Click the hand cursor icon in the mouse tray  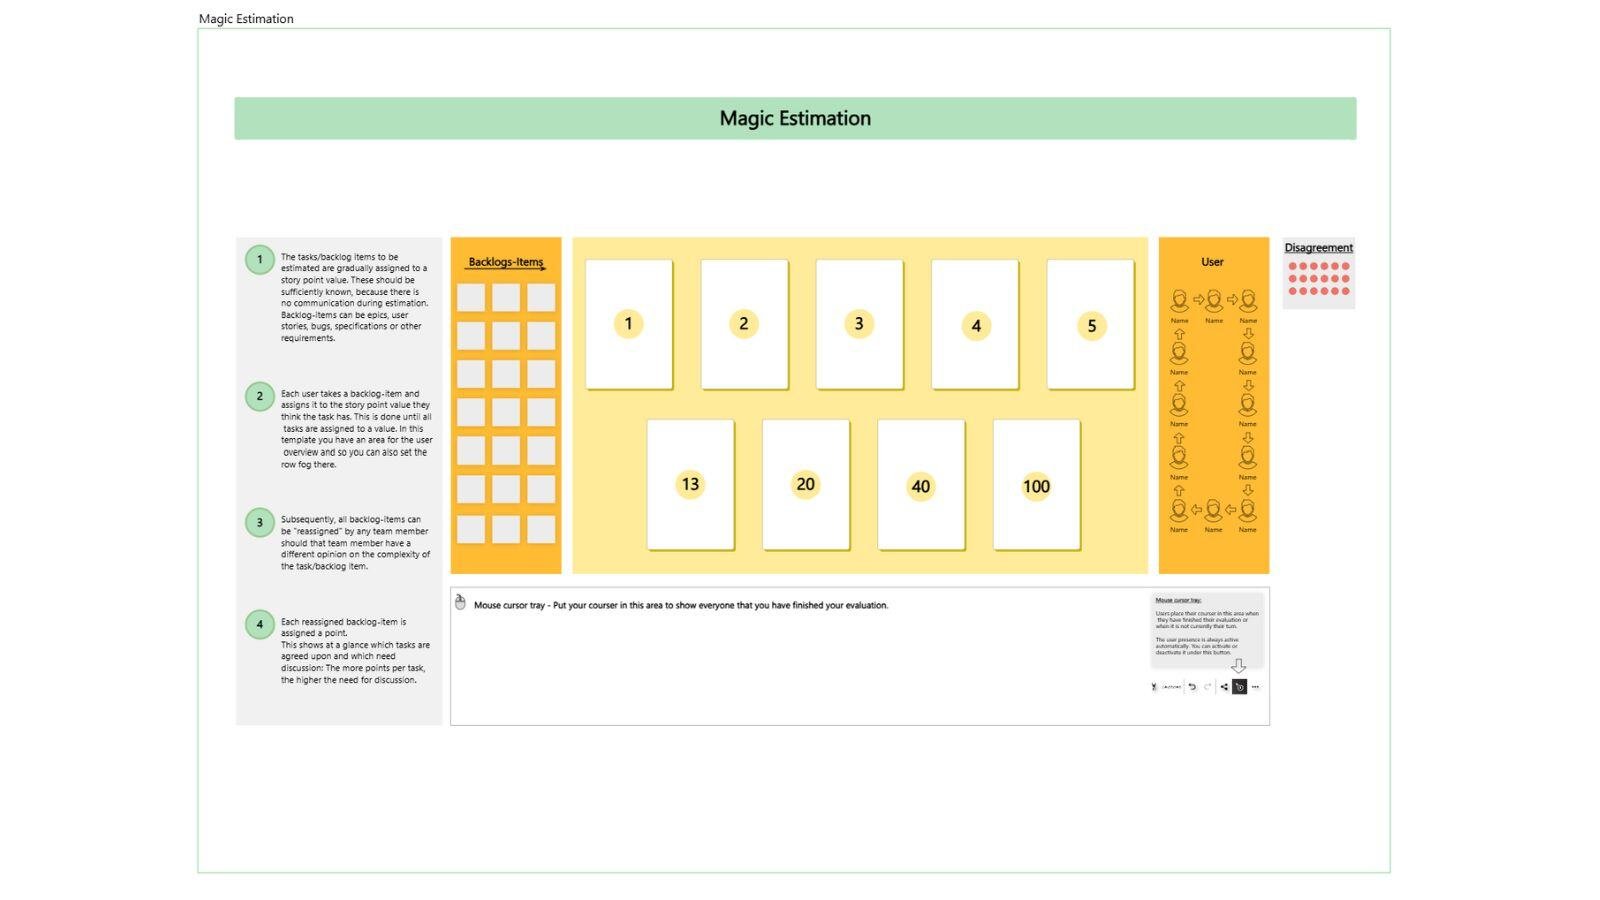pos(459,601)
